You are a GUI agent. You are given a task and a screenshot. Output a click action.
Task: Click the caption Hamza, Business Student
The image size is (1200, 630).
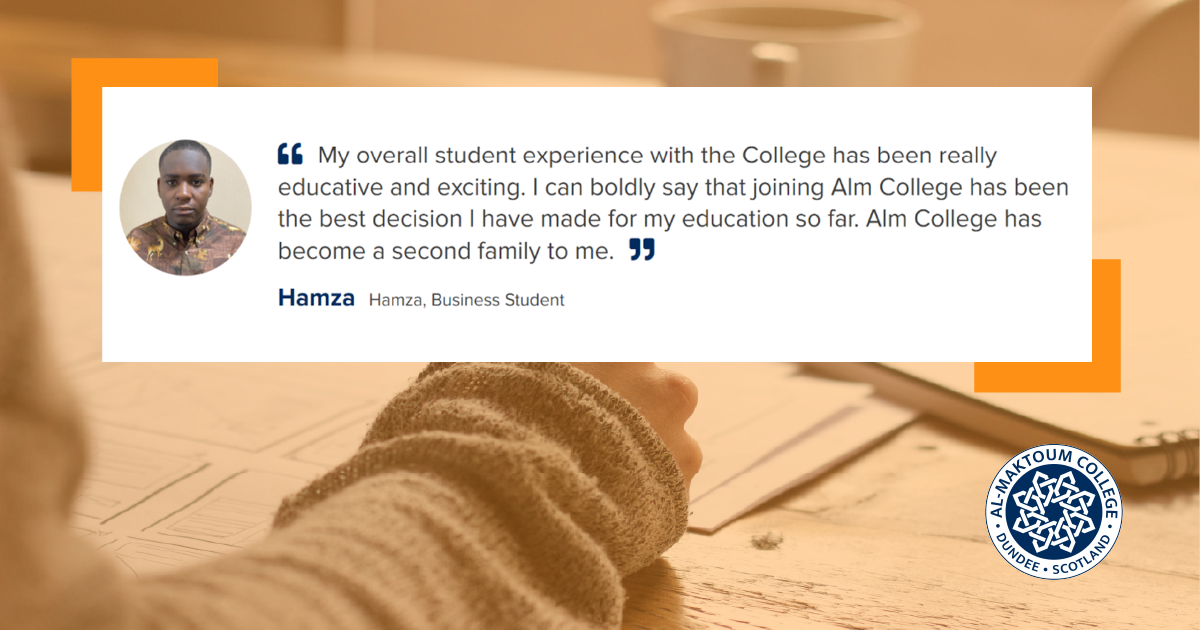[x=467, y=300]
